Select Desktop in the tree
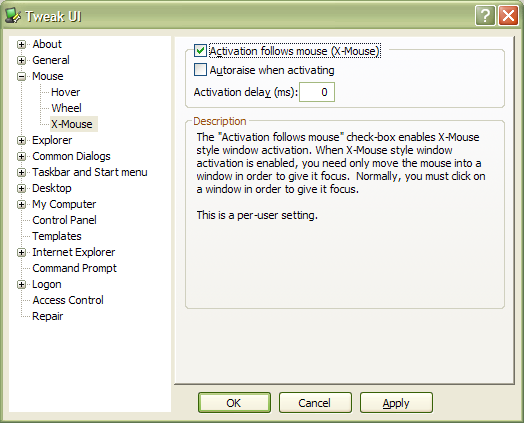Viewport: 524px width, 423px height. coord(51,188)
